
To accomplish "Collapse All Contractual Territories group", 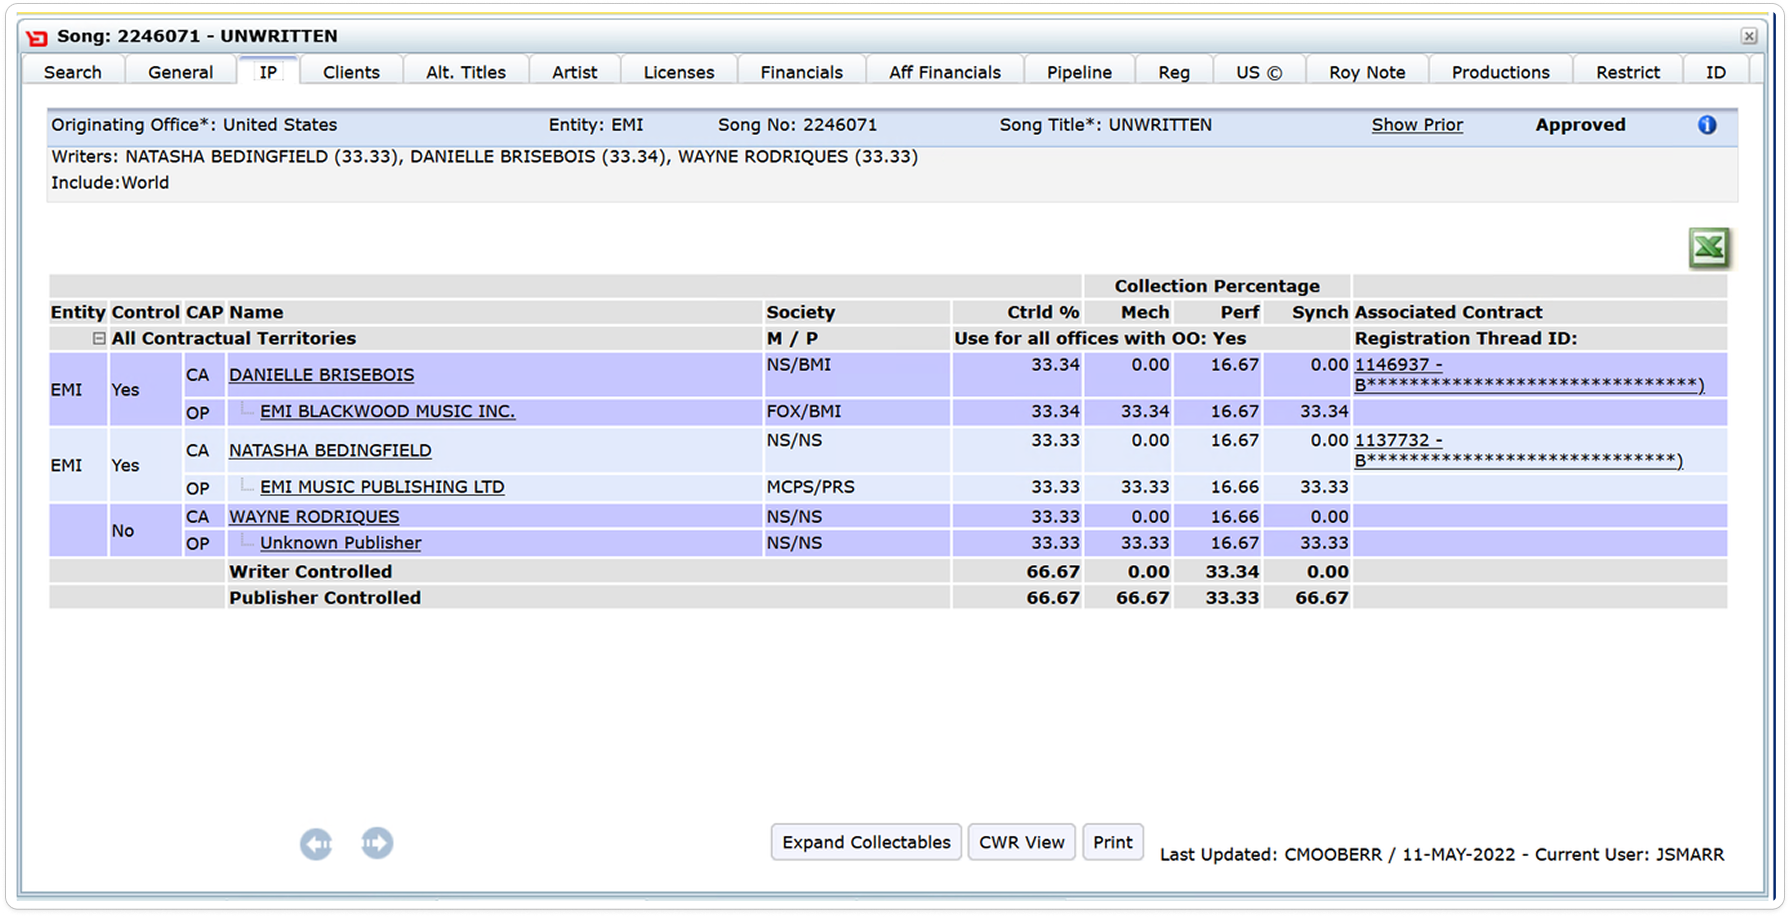I will pyautogui.click(x=99, y=339).
